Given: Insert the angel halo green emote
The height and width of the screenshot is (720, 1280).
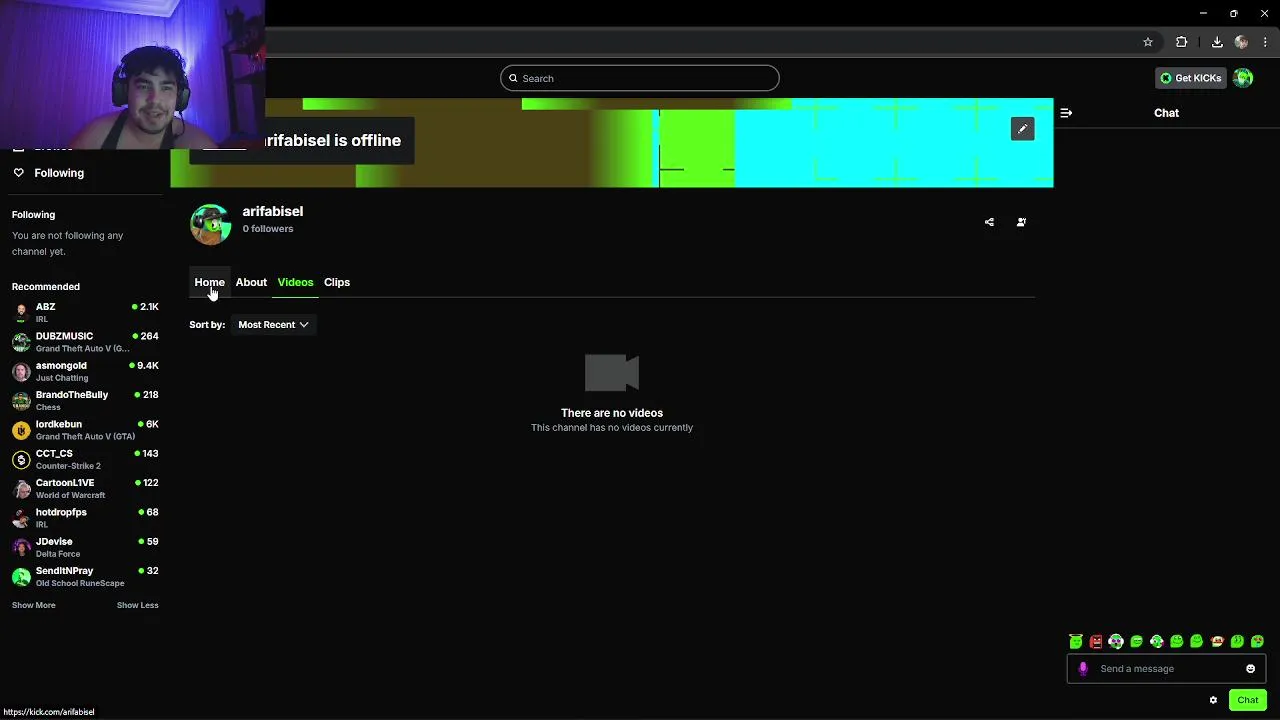Looking at the screenshot, I should click(x=1076, y=641).
